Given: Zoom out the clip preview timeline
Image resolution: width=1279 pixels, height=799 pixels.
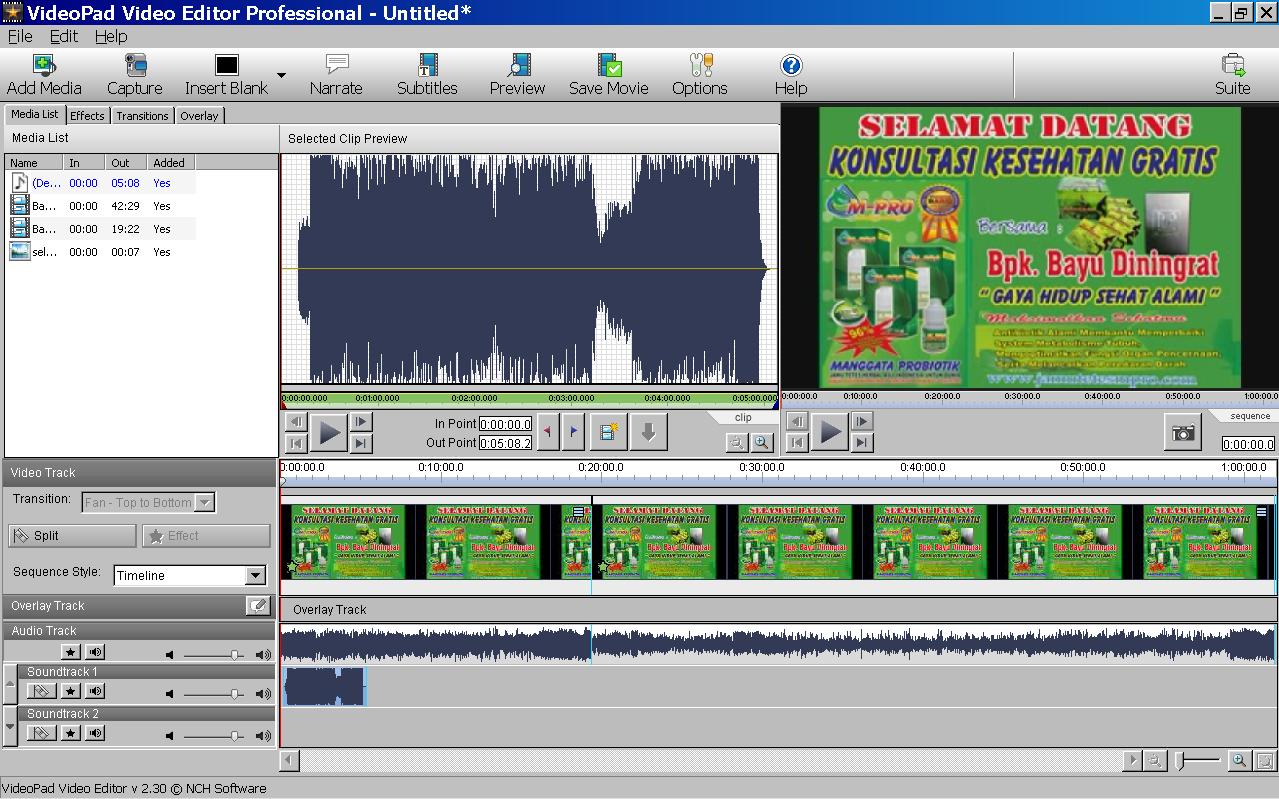Looking at the screenshot, I should click(737, 442).
